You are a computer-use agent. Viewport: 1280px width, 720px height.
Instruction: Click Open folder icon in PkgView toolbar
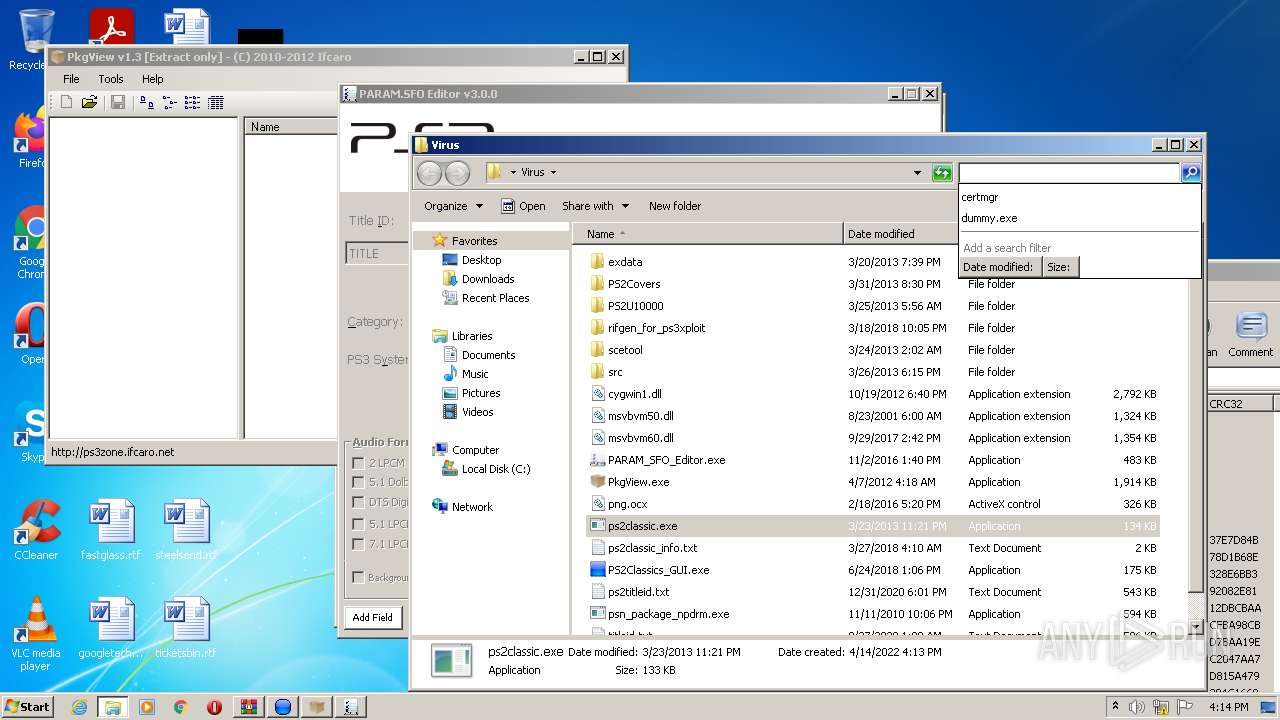coord(89,102)
